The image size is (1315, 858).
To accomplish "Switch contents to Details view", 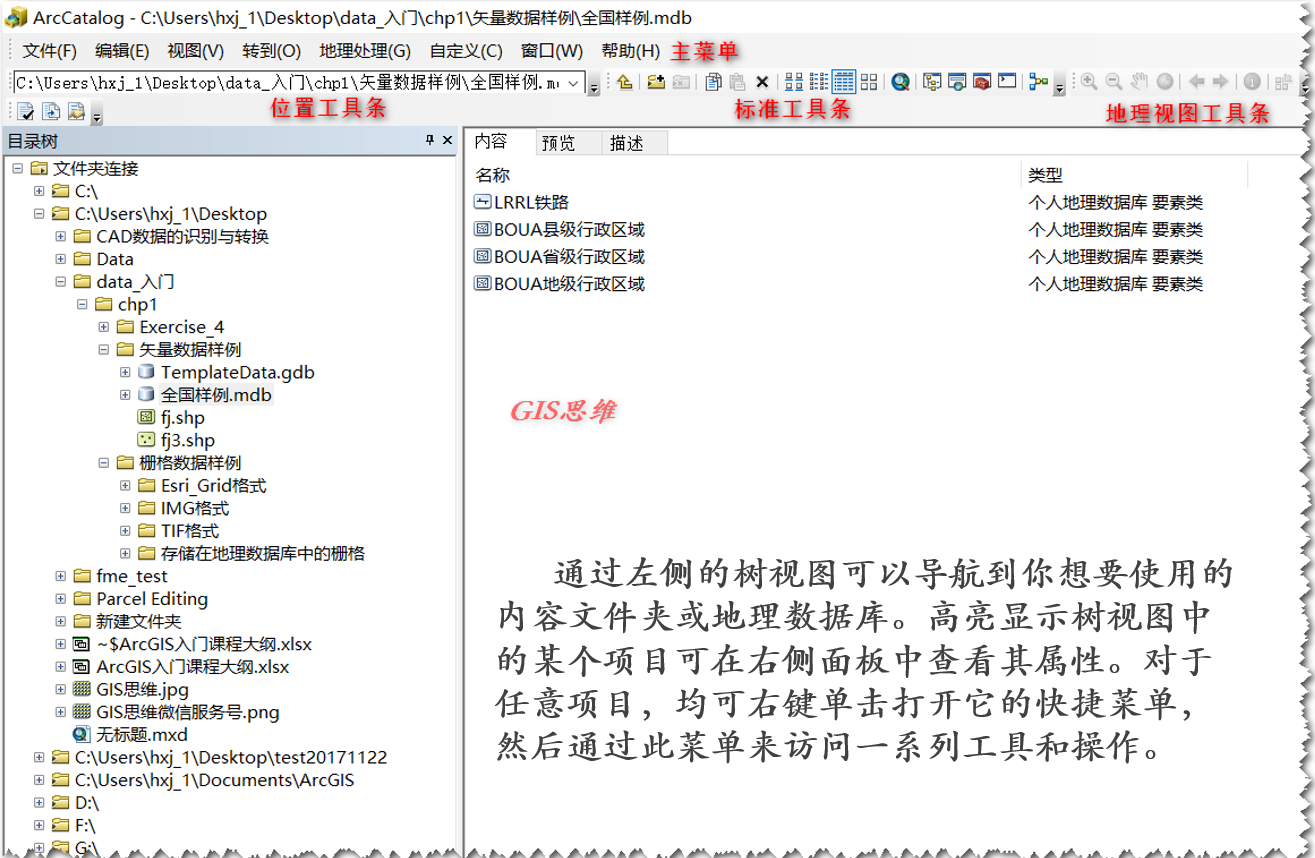I will point(844,82).
